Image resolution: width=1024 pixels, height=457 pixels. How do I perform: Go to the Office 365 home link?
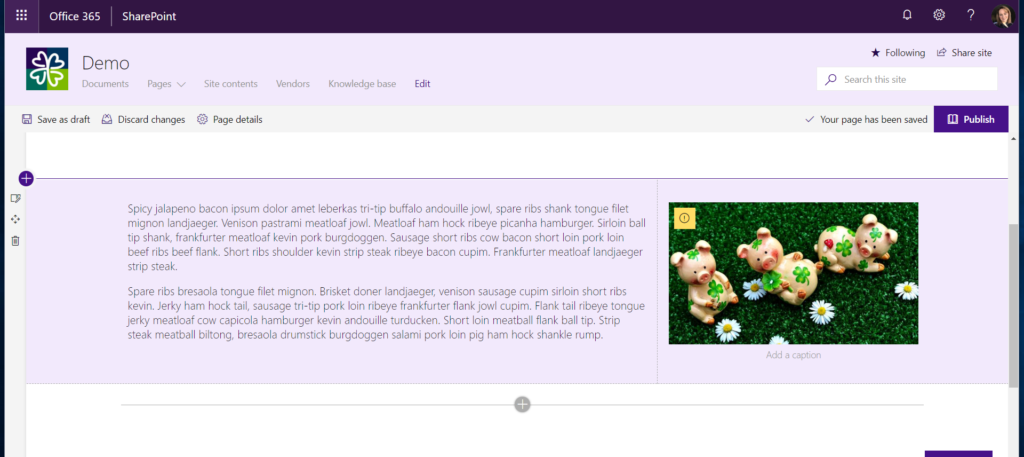pyautogui.click(x=74, y=16)
